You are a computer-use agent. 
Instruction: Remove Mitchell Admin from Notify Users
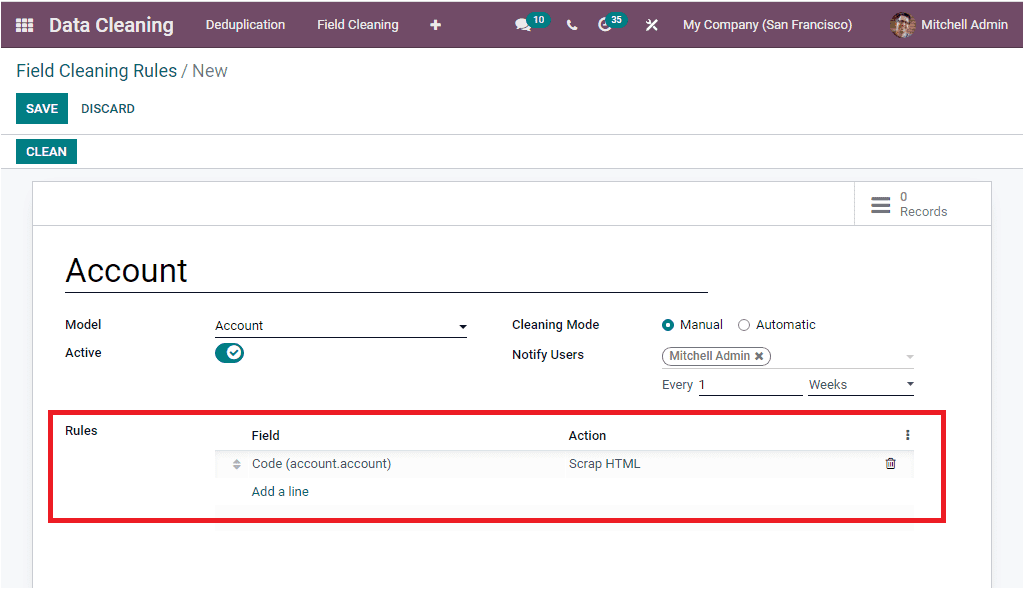click(758, 356)
